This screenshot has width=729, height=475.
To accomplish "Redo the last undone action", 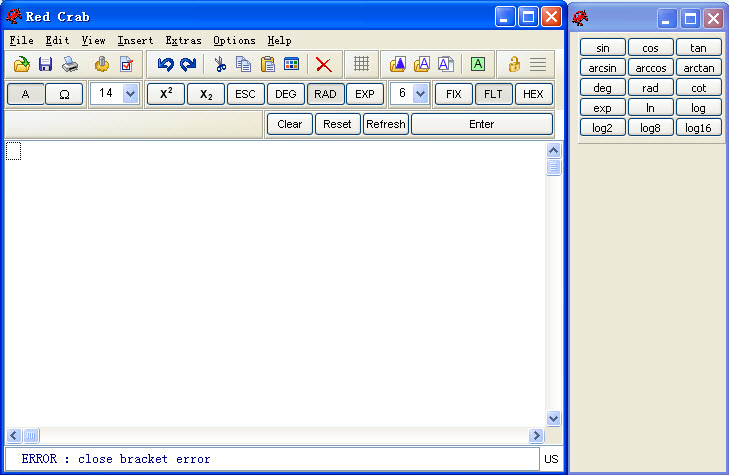I will click(x=188, y=64).
